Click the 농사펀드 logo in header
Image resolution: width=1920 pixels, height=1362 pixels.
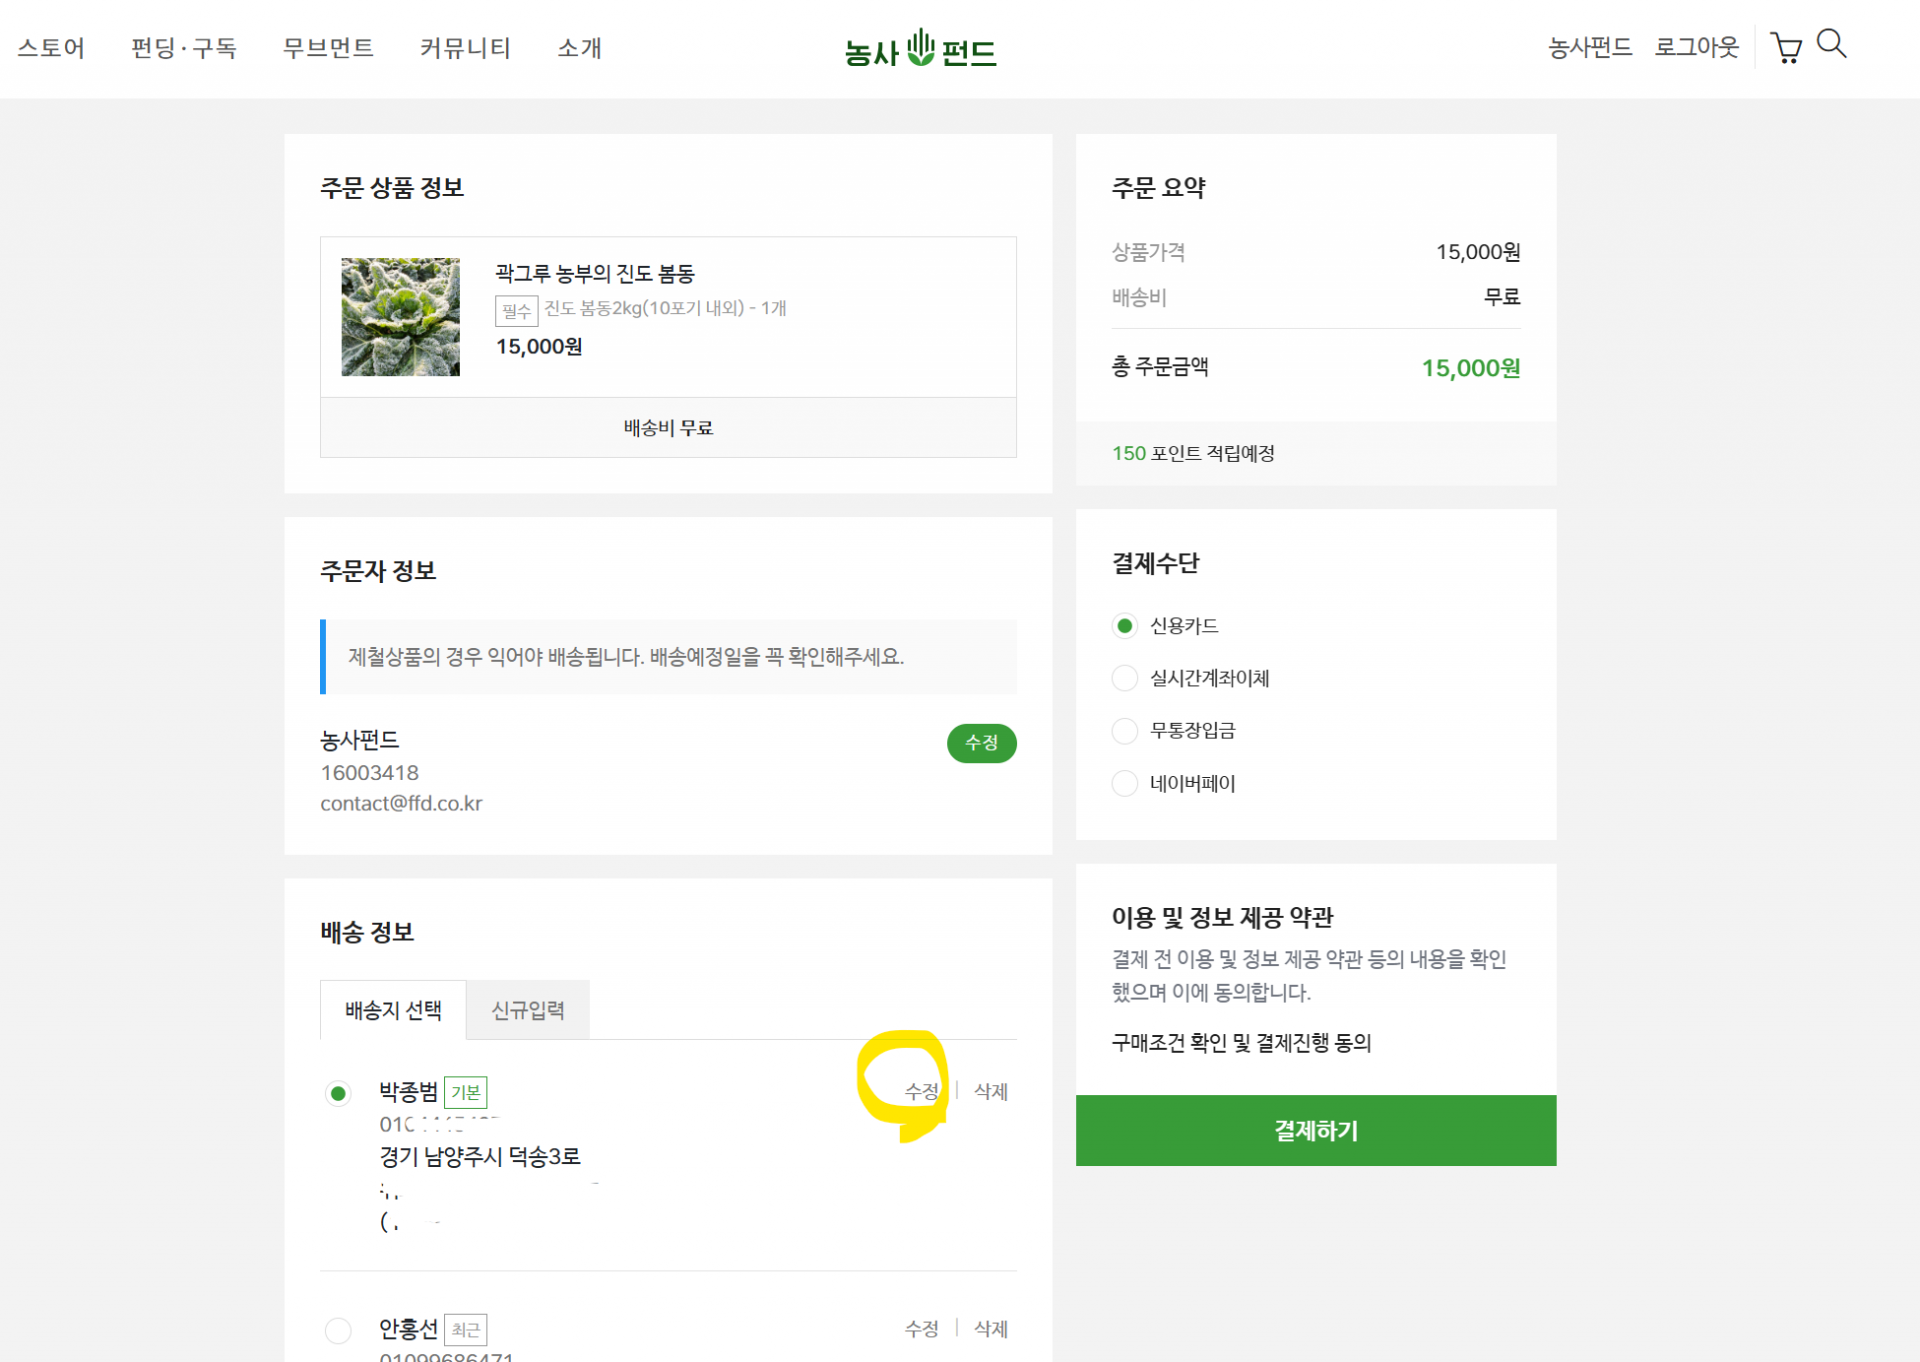920,49
